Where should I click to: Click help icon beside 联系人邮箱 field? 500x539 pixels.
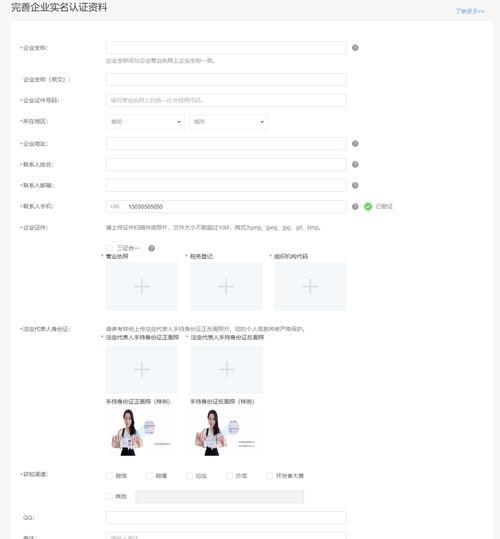pyautogui.click(x=355, y=186)
